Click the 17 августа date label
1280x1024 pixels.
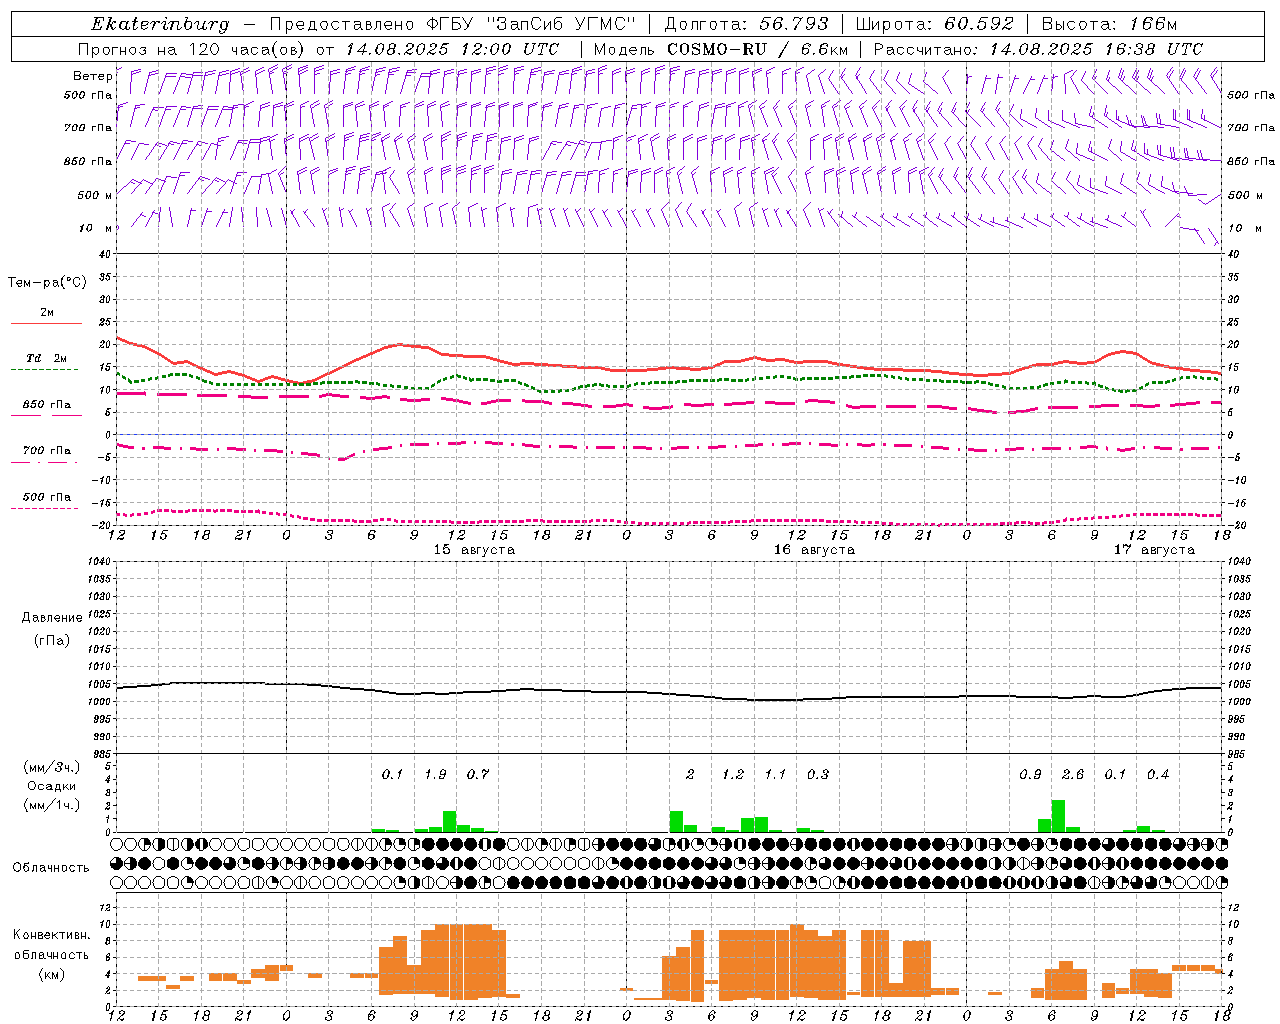point(1154,550)
